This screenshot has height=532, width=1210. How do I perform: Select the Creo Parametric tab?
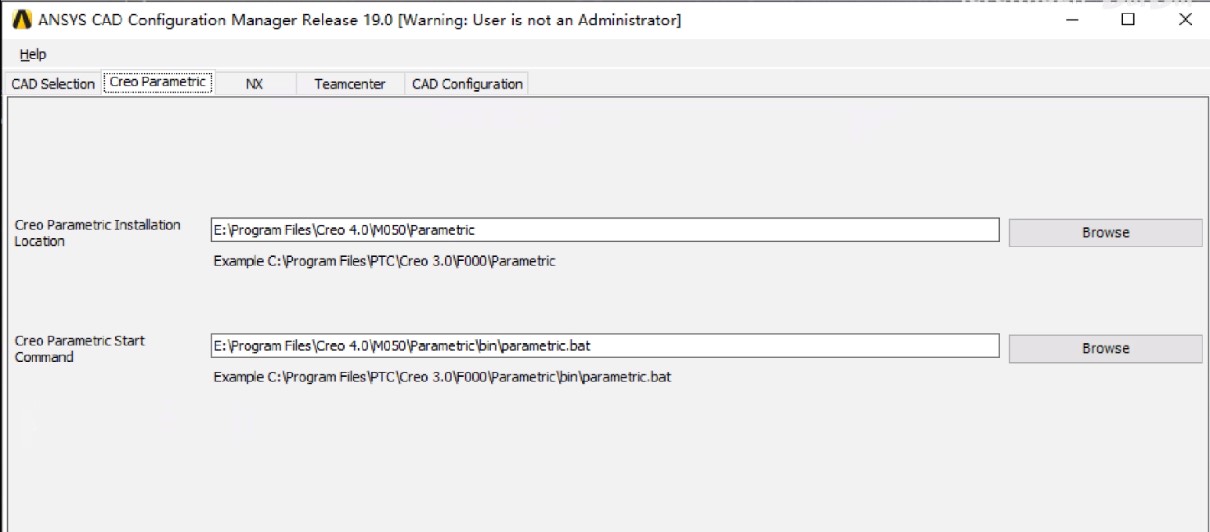(x=158, y=83)
